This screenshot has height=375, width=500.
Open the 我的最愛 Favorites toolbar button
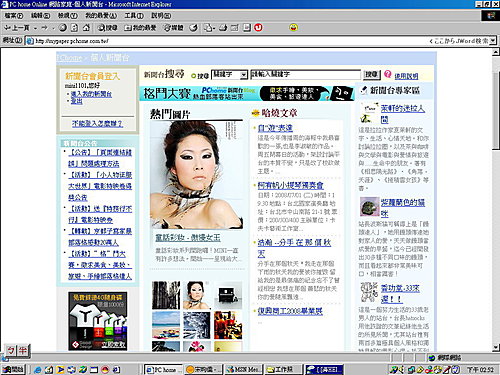click(x=140, y=28)
